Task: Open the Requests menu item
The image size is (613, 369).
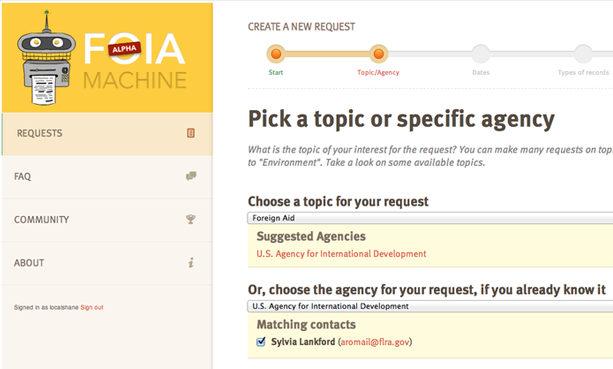Action: (x=108, y=134)
